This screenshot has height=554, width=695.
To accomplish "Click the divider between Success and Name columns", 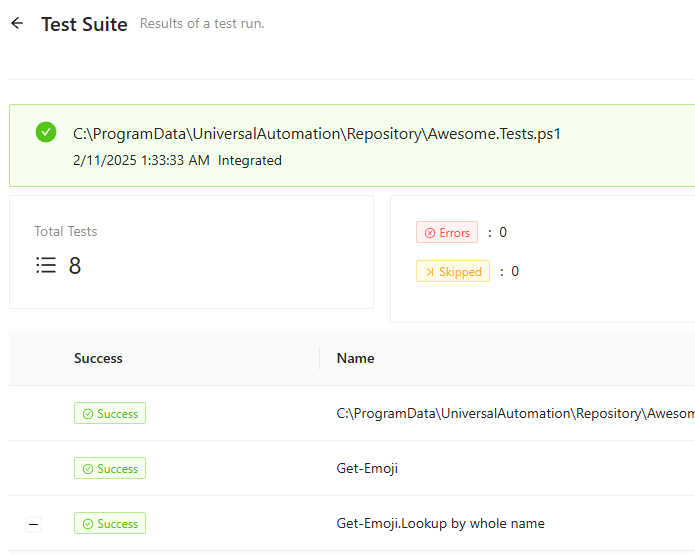I will coord(320,358).
